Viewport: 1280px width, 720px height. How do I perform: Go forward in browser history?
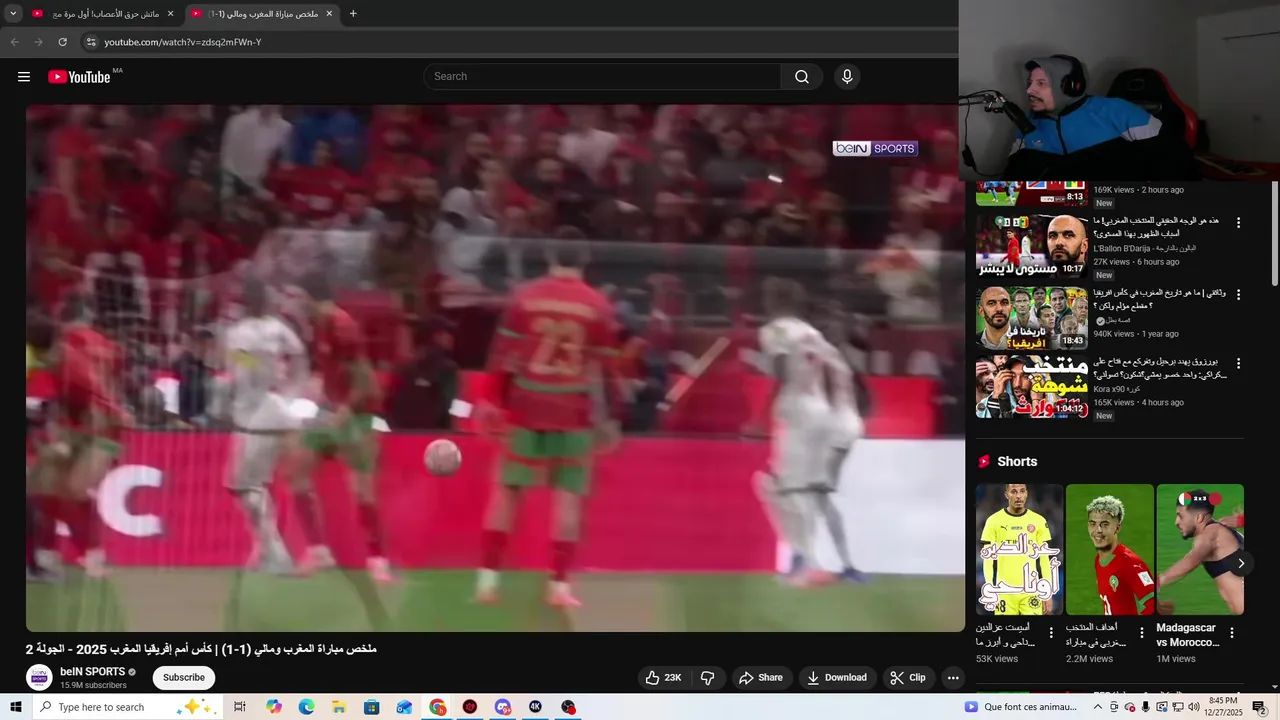38,42
